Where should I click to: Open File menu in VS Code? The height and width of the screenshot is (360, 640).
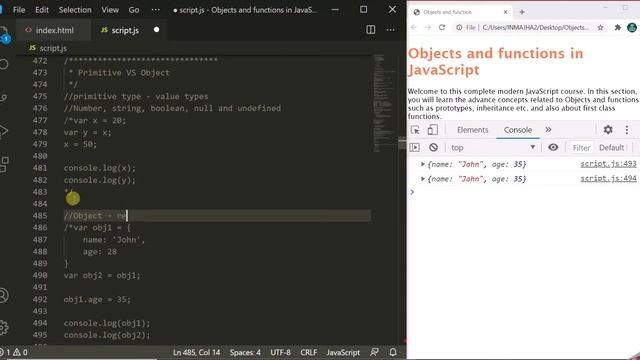19,10
